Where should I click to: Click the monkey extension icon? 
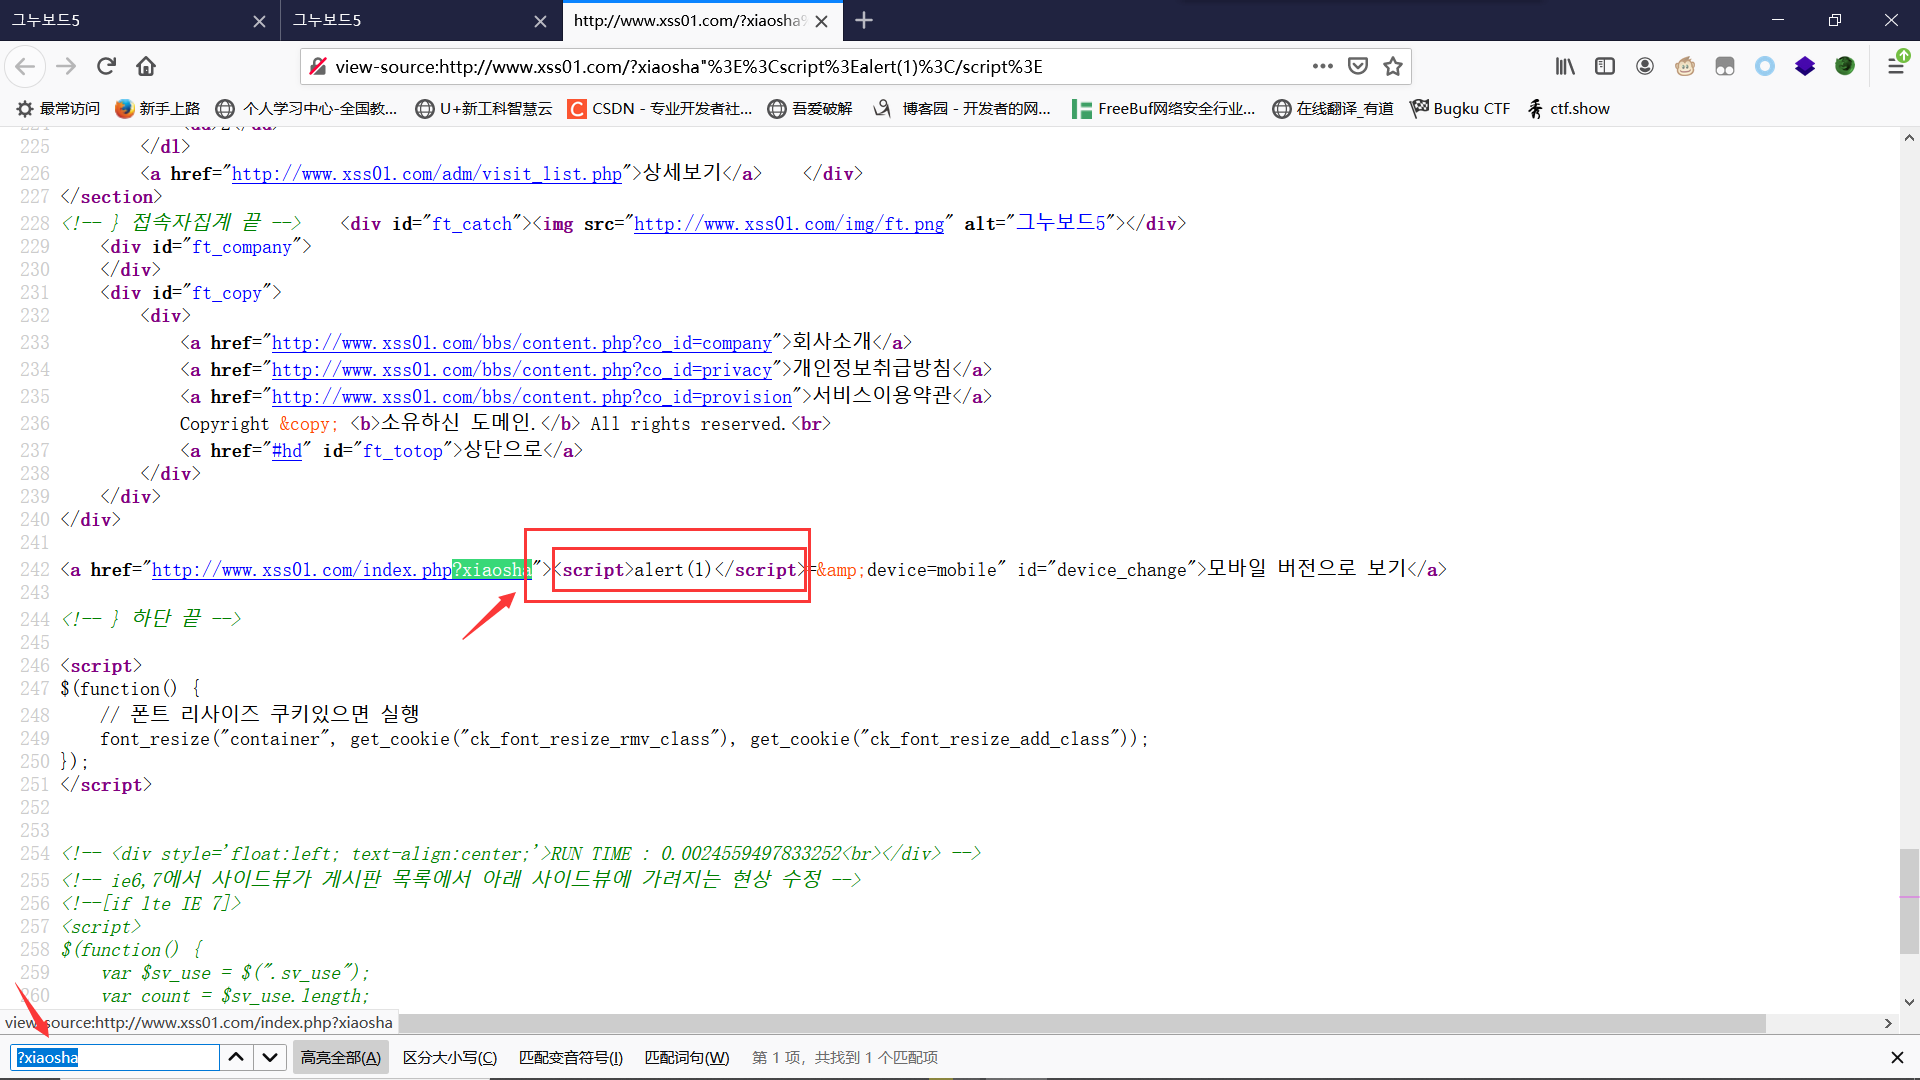pos(1685,66)
